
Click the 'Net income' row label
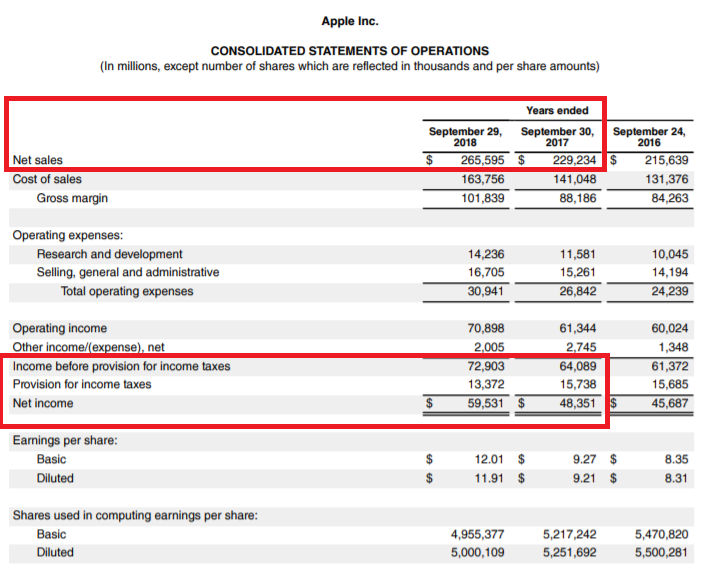(x=43, y=403)
